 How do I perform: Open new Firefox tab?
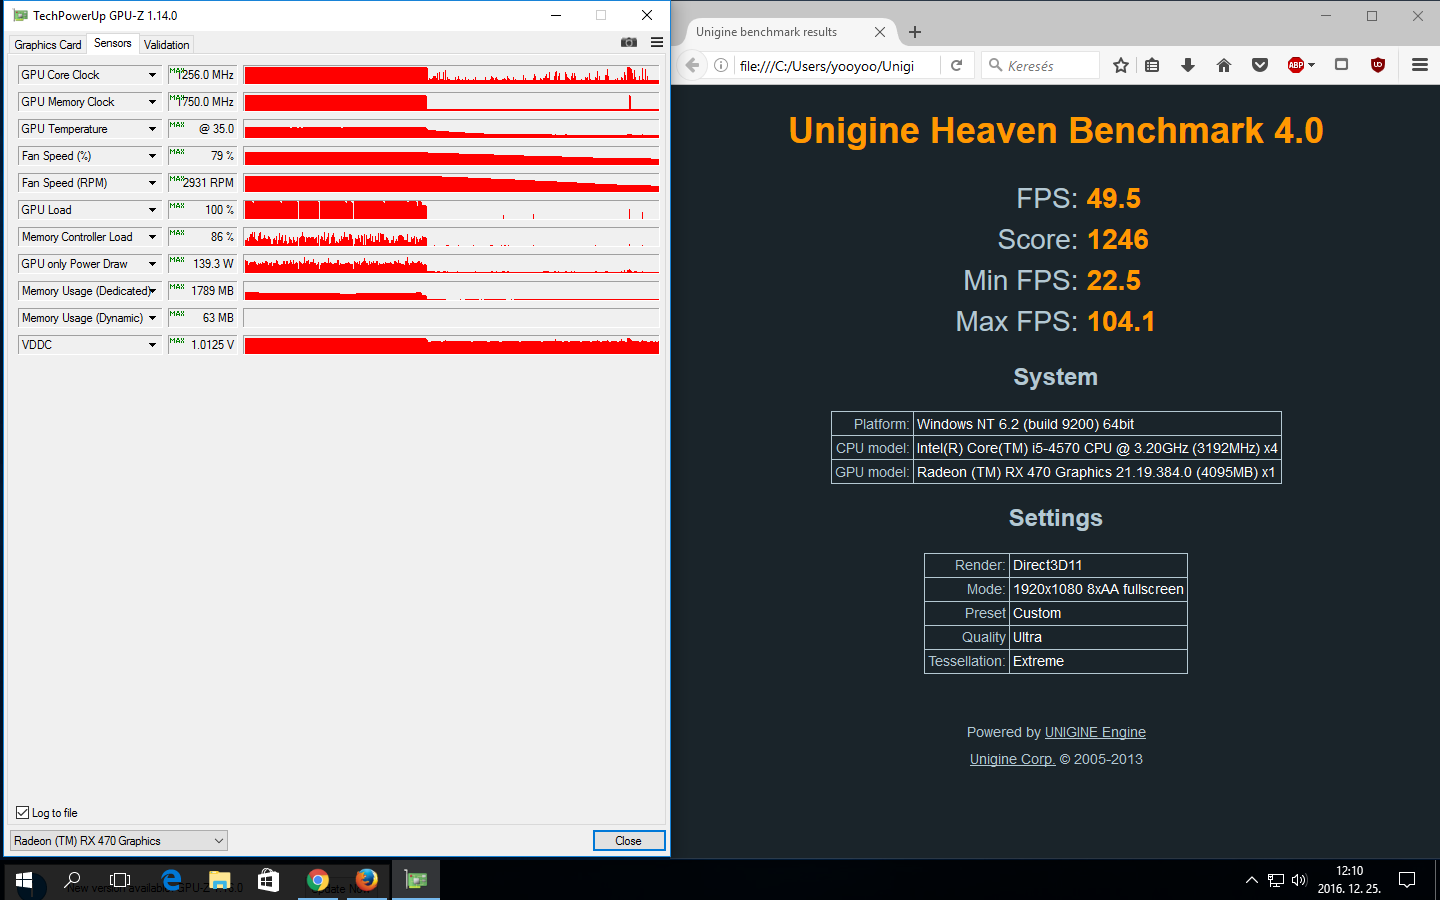tap(915, 32)
